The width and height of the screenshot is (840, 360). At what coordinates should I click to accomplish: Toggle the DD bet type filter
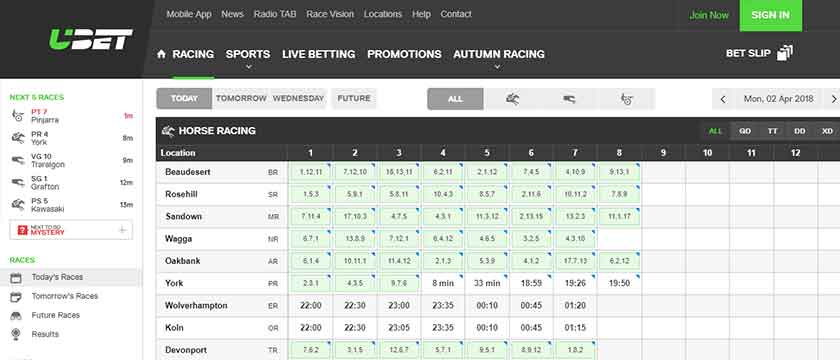pyautogui.click(x=799, y=131)
